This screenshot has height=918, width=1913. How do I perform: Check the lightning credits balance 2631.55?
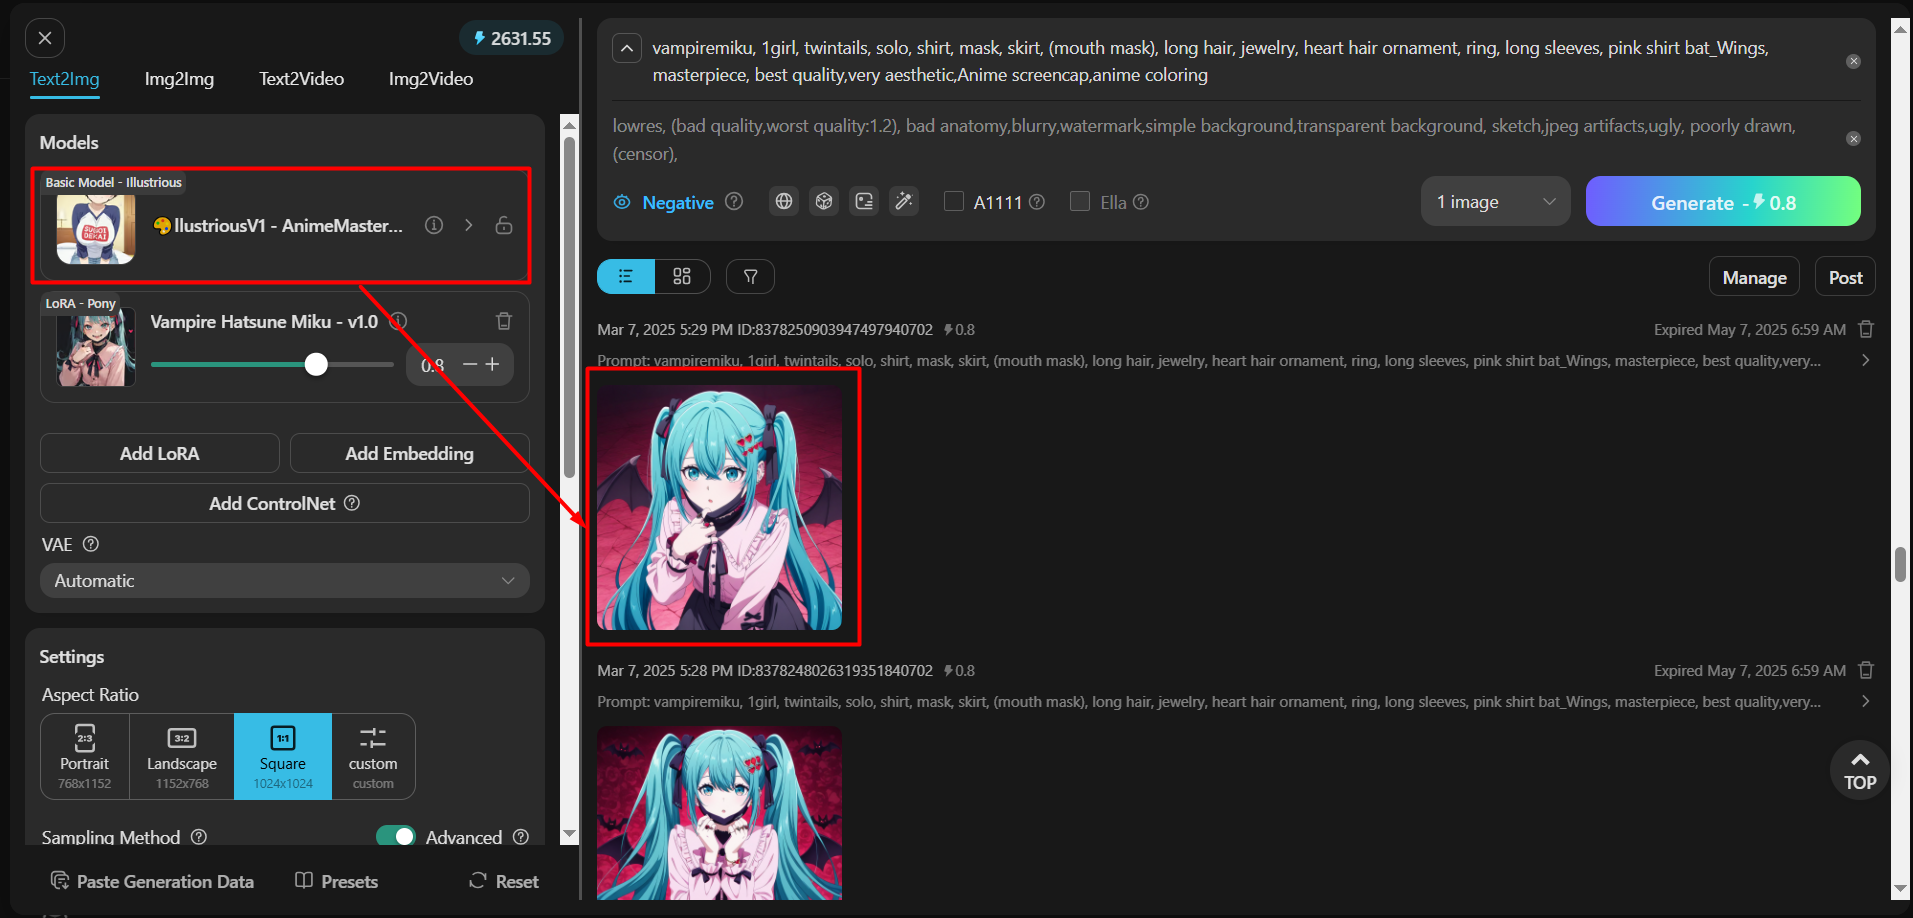(512, 38)
